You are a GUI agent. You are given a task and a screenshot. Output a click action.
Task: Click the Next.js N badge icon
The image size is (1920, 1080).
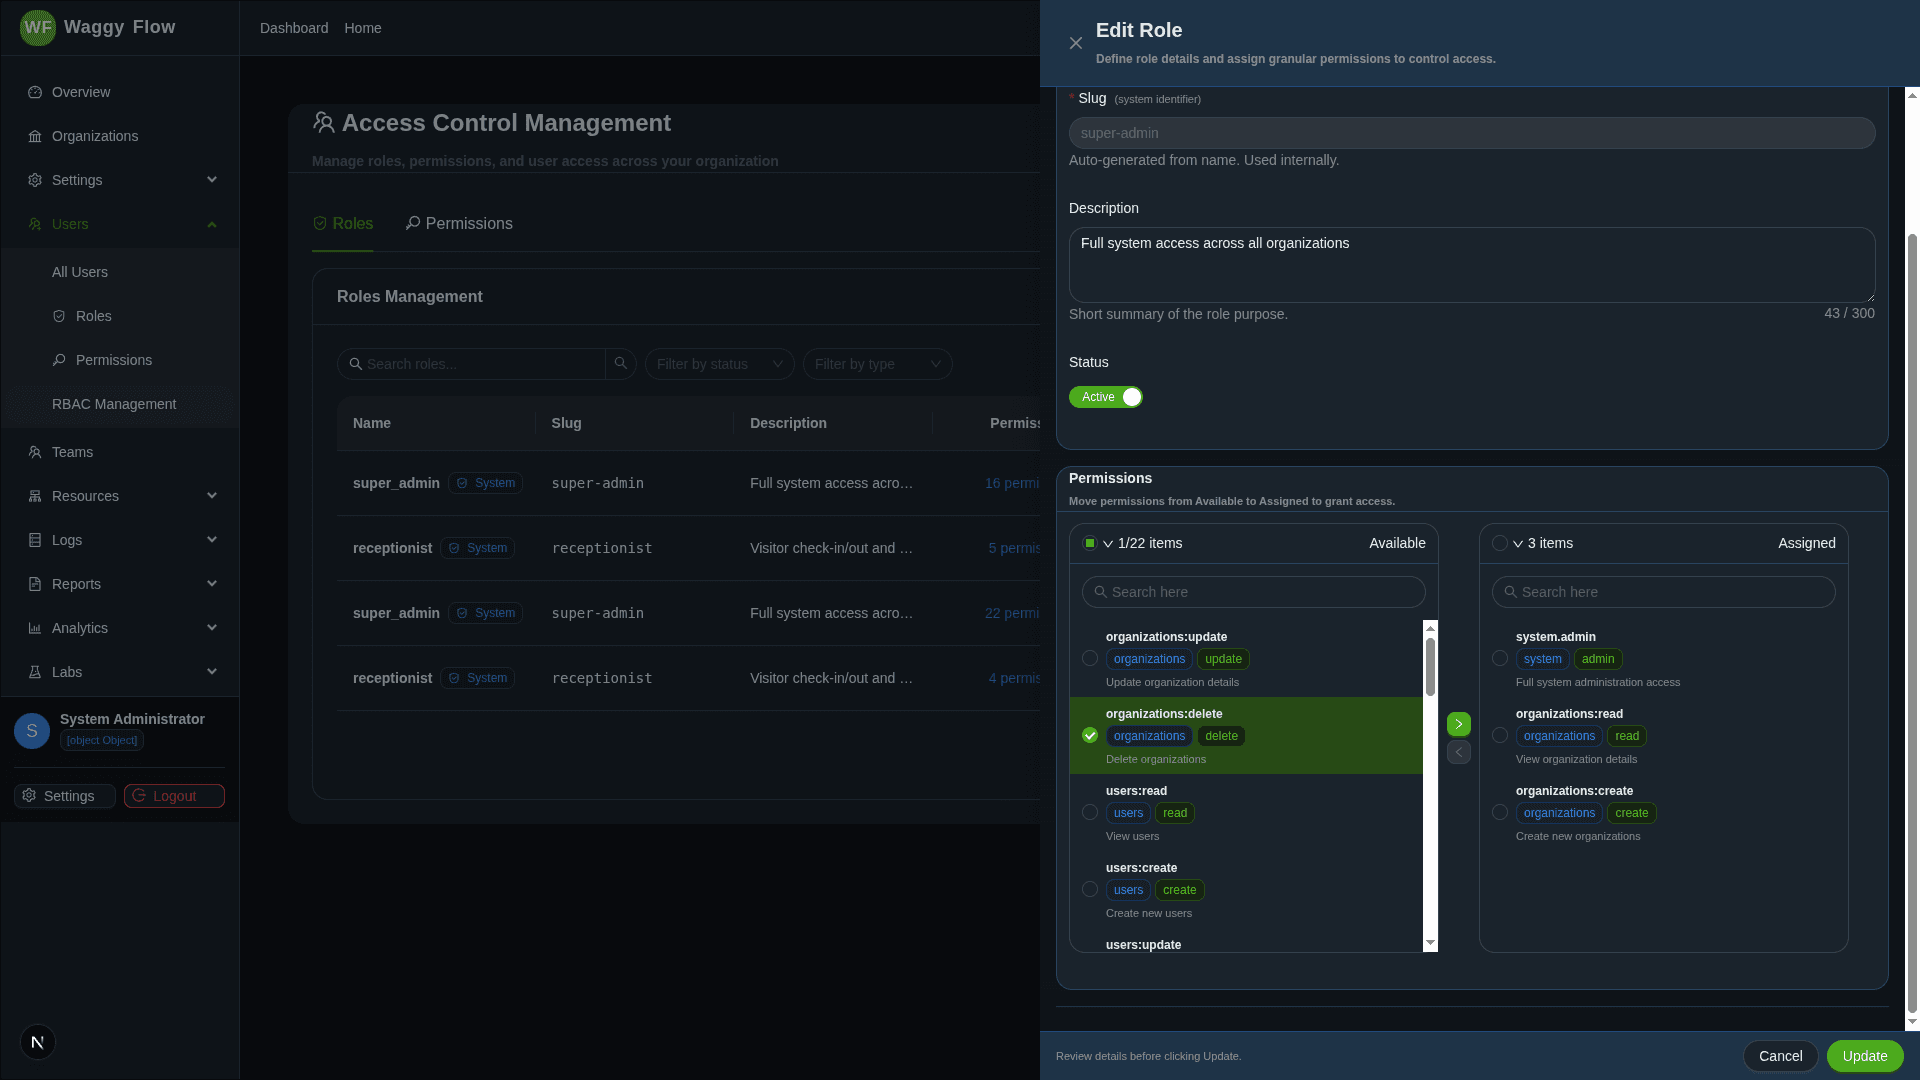[38, 1042]
